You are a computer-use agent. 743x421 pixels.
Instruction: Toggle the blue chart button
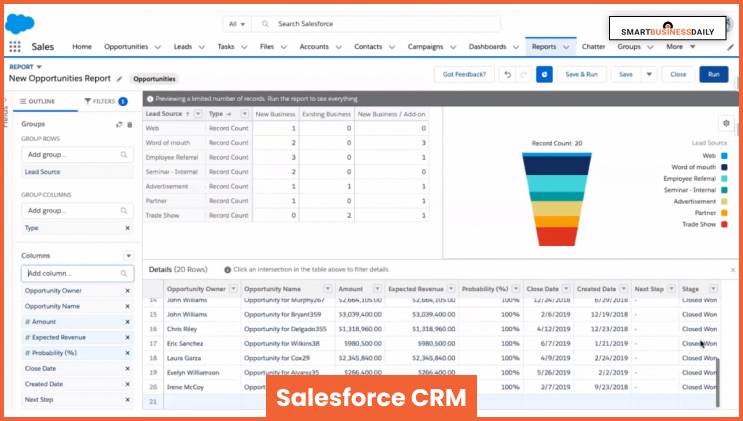point(544,74)
